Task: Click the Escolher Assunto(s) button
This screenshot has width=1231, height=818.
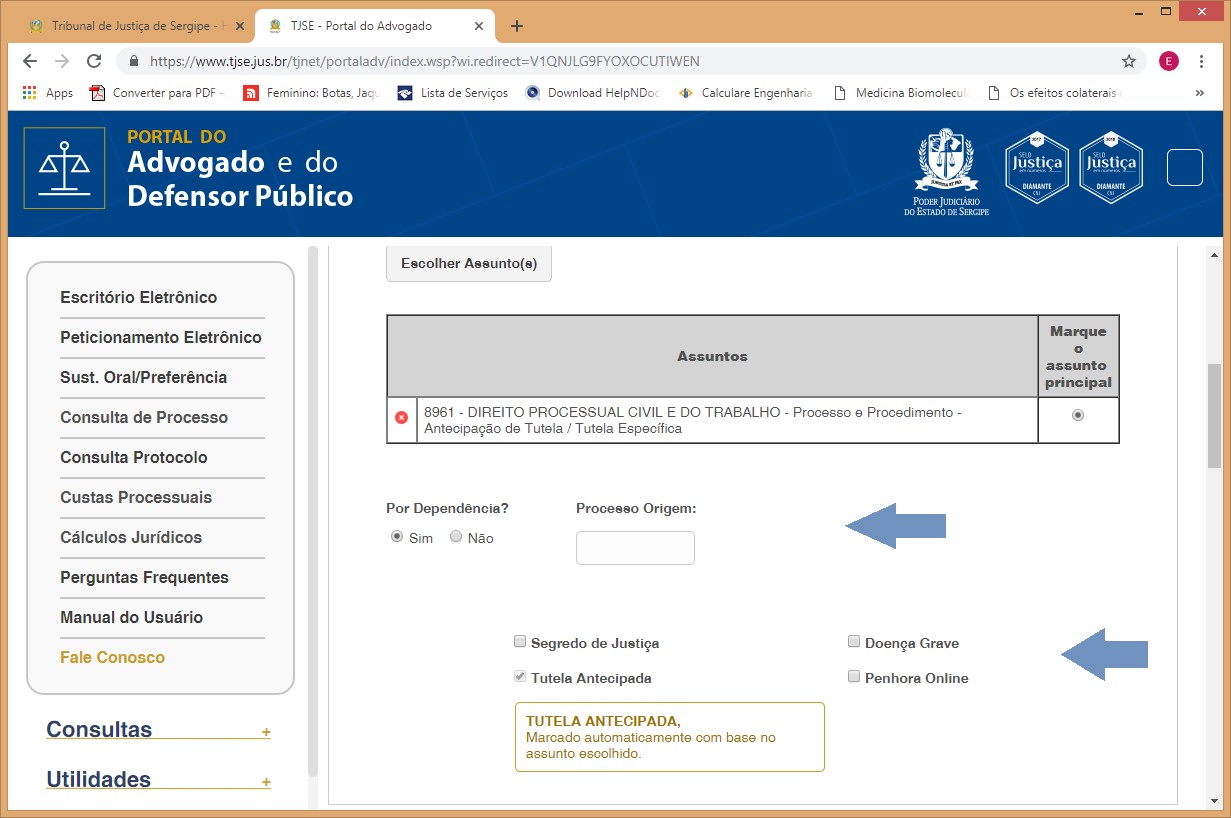Action: 468,264
